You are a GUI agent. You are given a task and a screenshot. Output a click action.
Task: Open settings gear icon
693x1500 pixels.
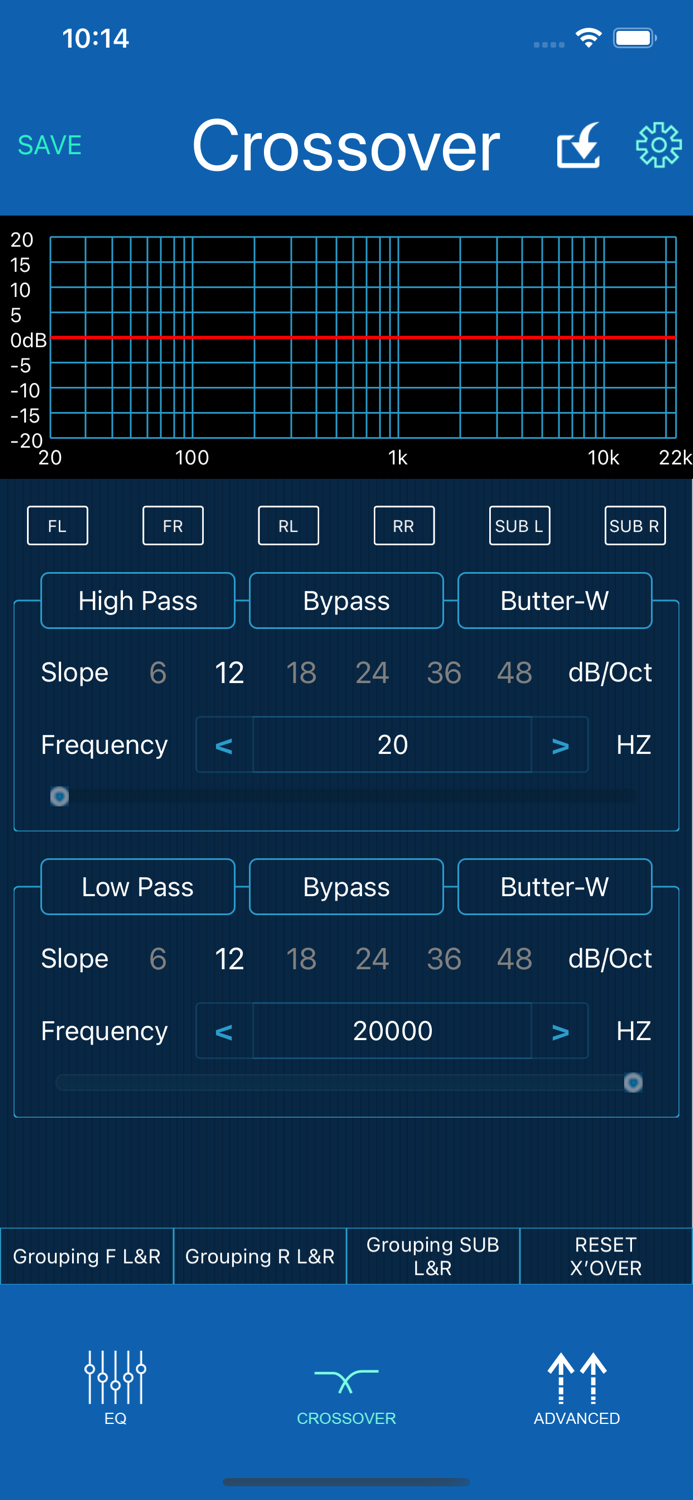(x=659, y=146)
